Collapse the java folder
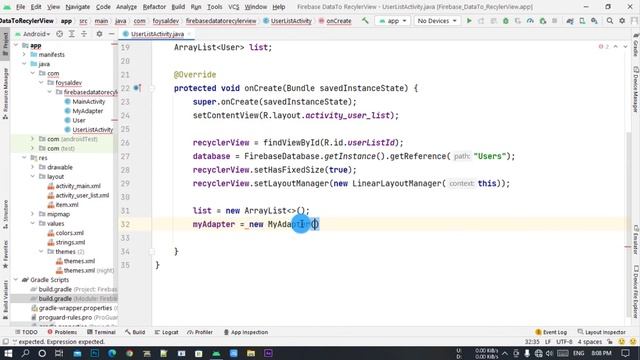 (24, 64)
